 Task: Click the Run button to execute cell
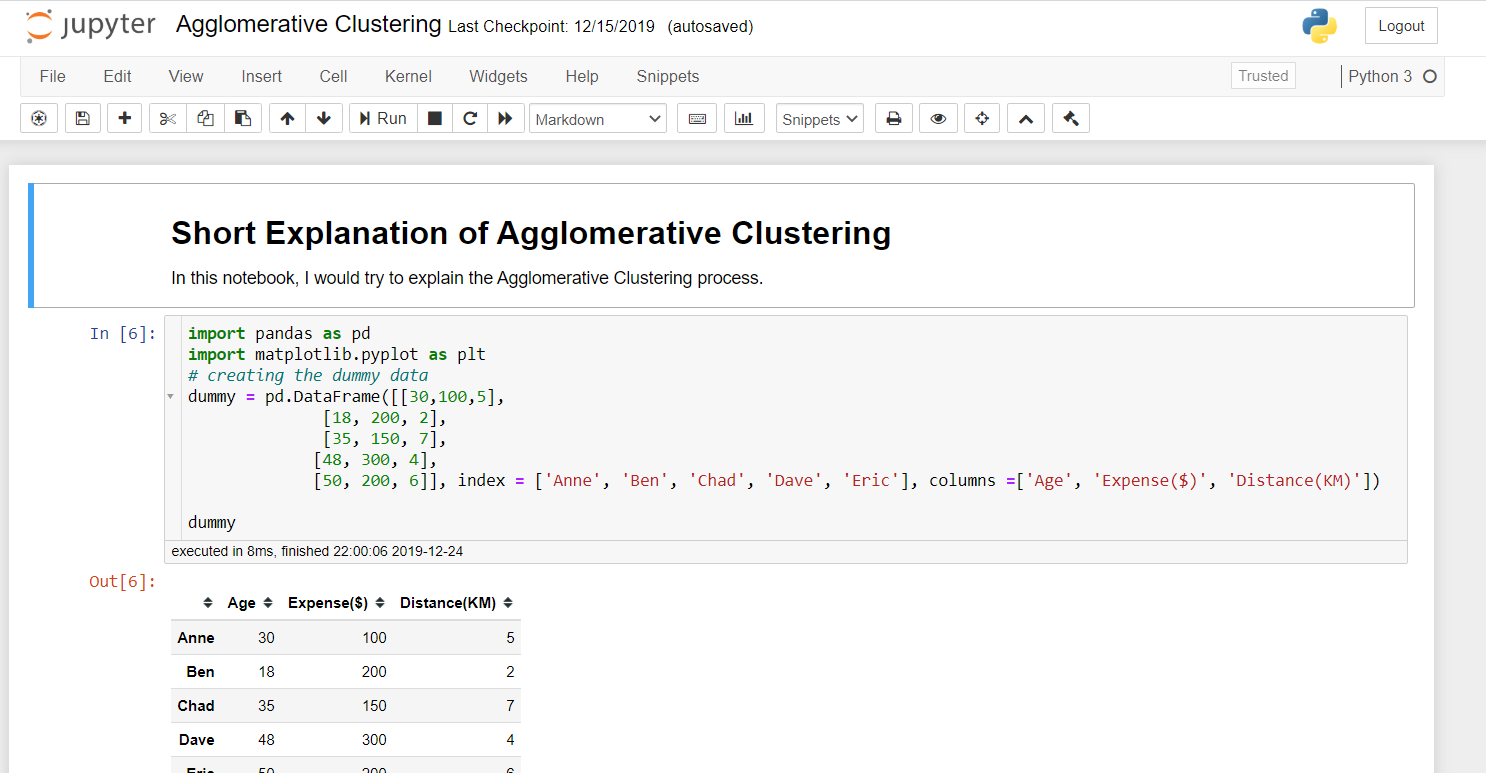pyautogui.click(x=382, y=117)
